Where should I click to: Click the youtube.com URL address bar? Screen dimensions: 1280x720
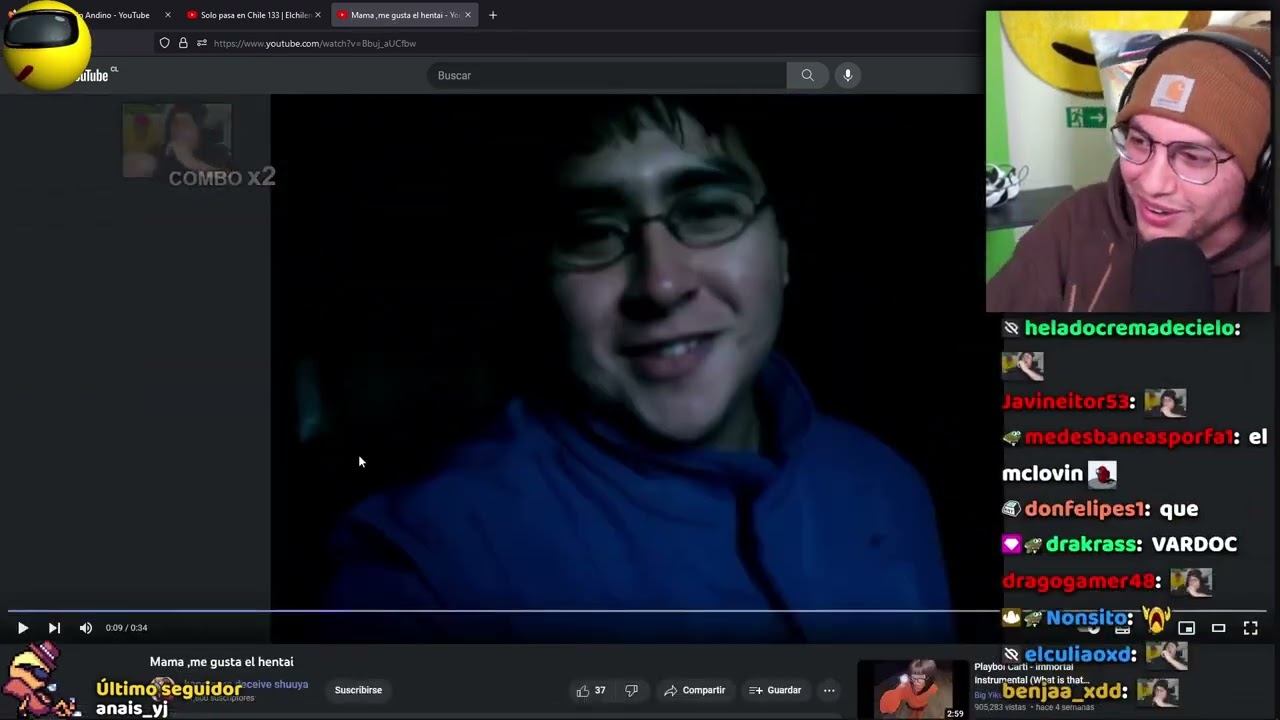point(315,43)
